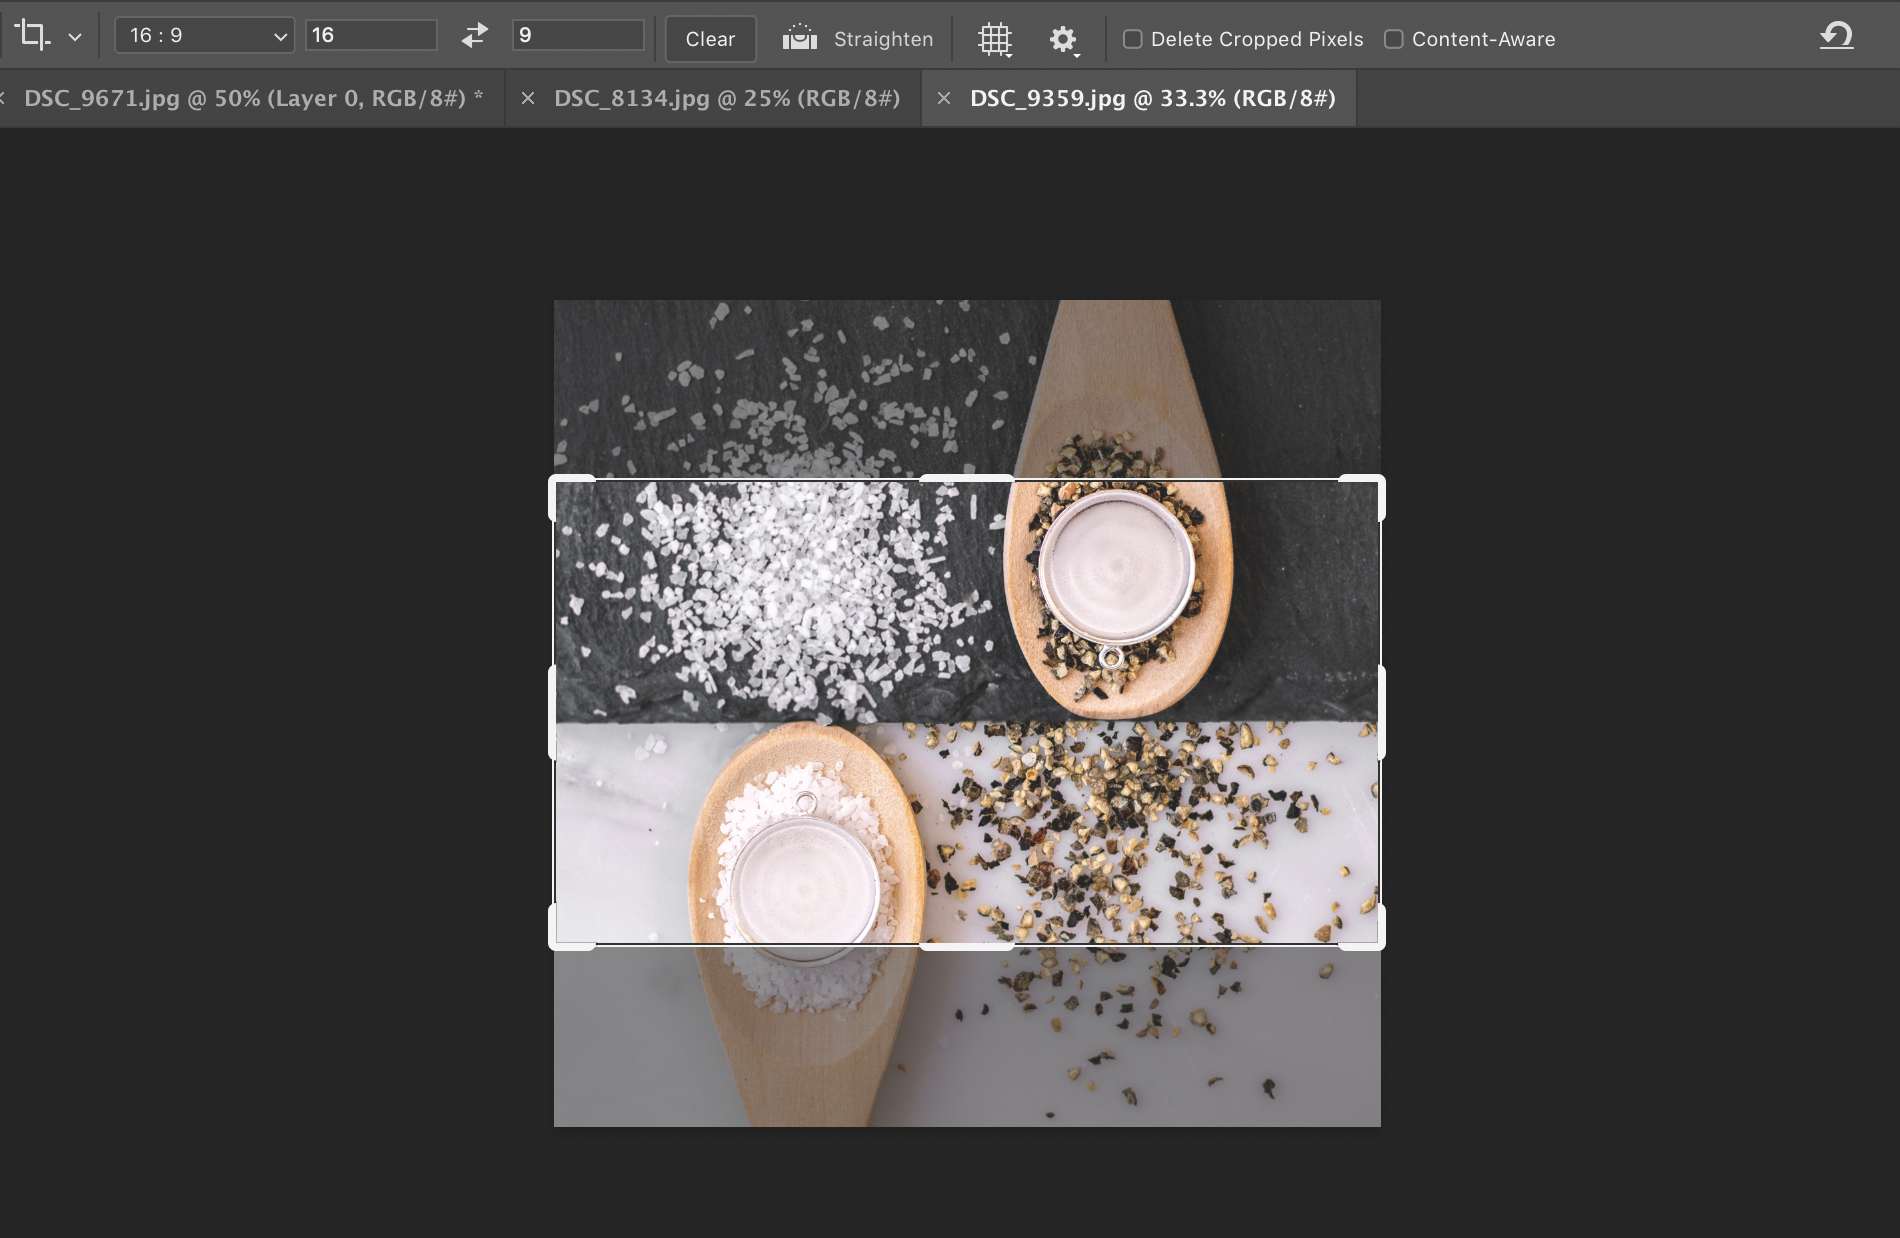
Task: Enable Content-Aware checkbox
Action: (1393, 39)
